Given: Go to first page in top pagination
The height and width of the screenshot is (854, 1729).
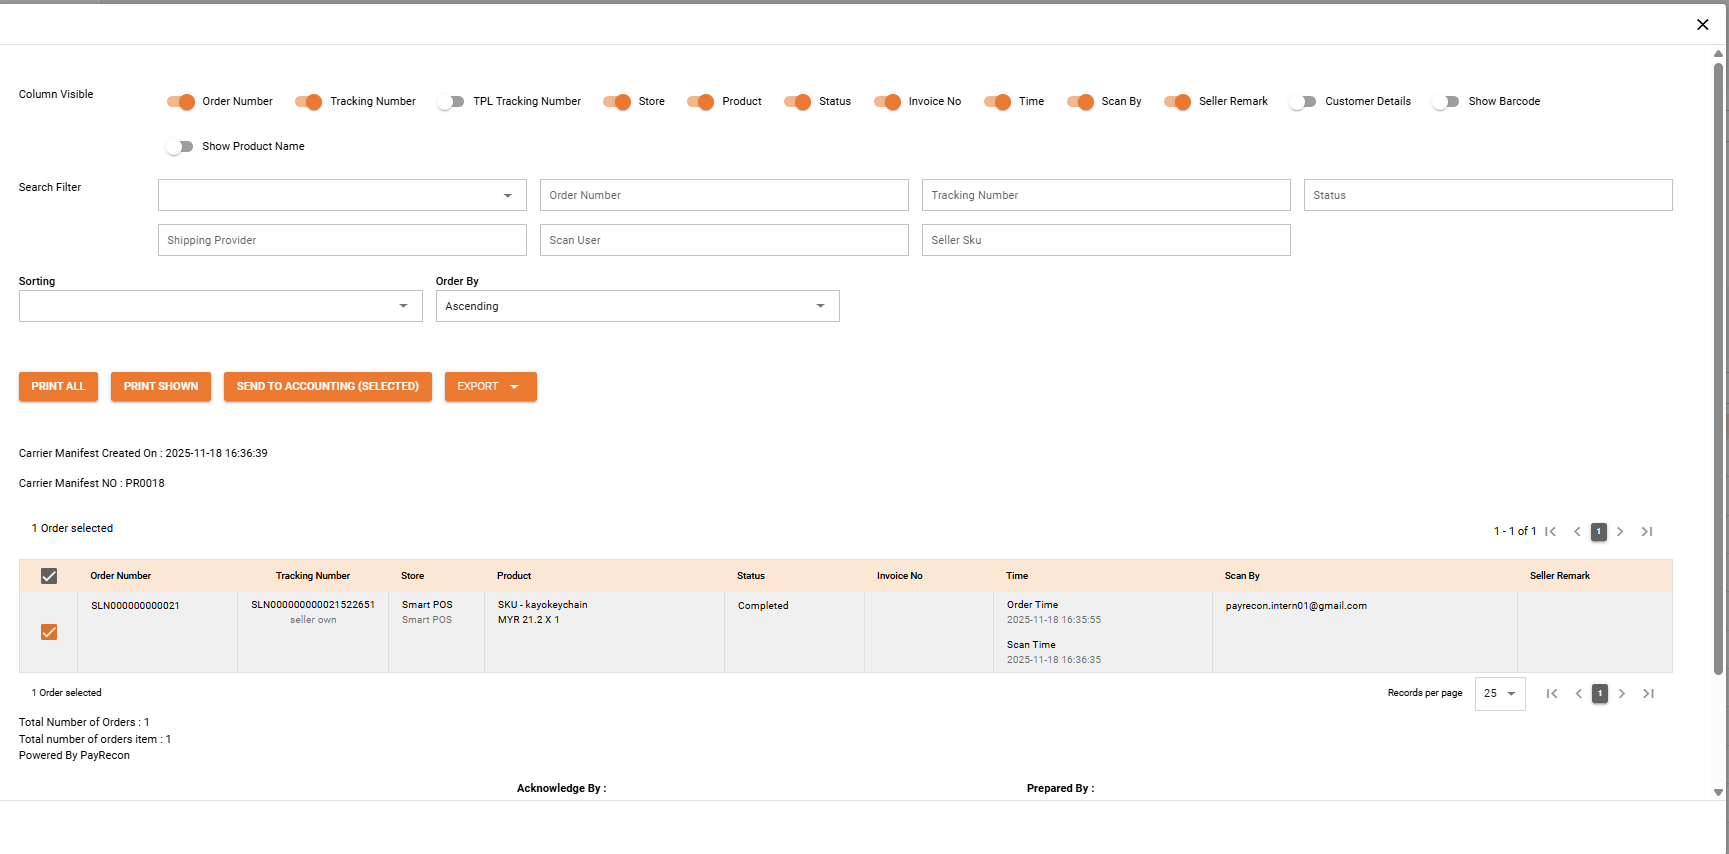Looking at the screenshot, I should coord(1550,532).
